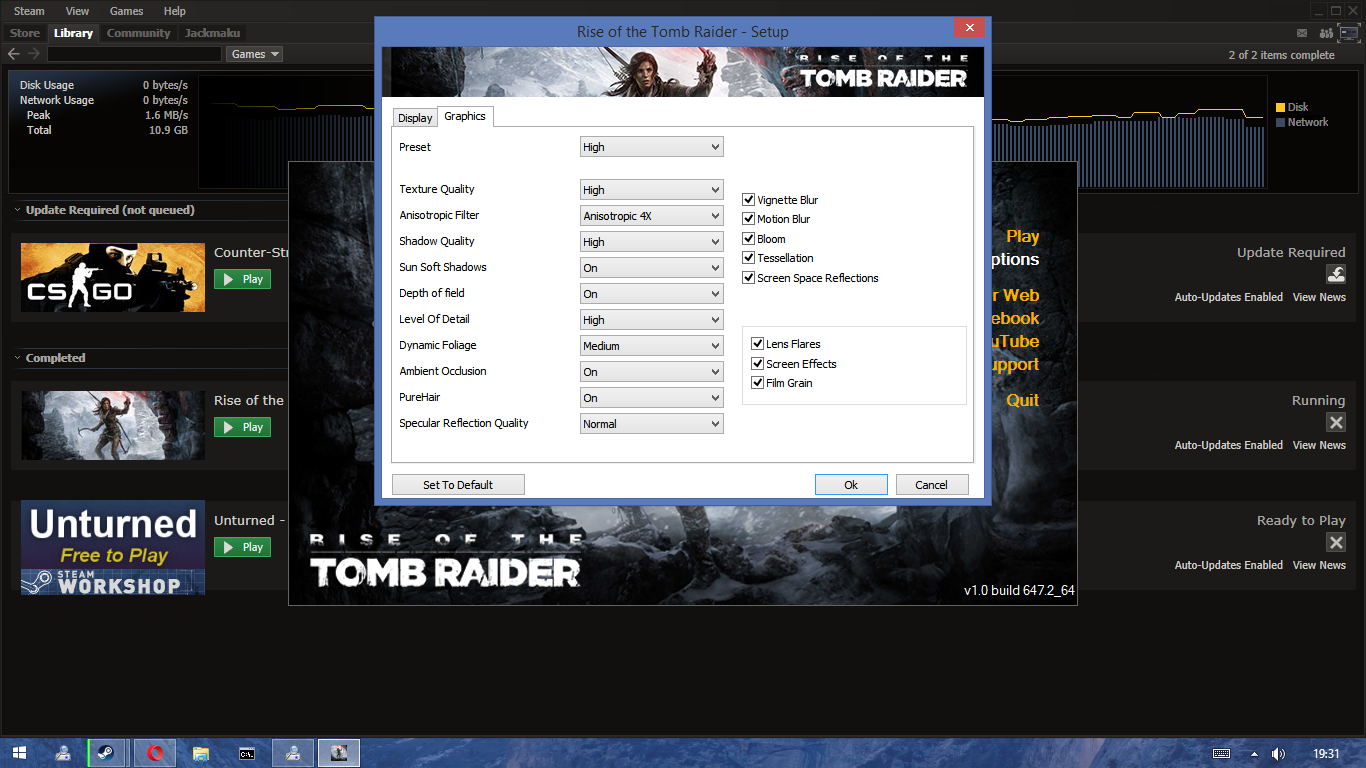Go back with Steam left arrow

[14, 54]
